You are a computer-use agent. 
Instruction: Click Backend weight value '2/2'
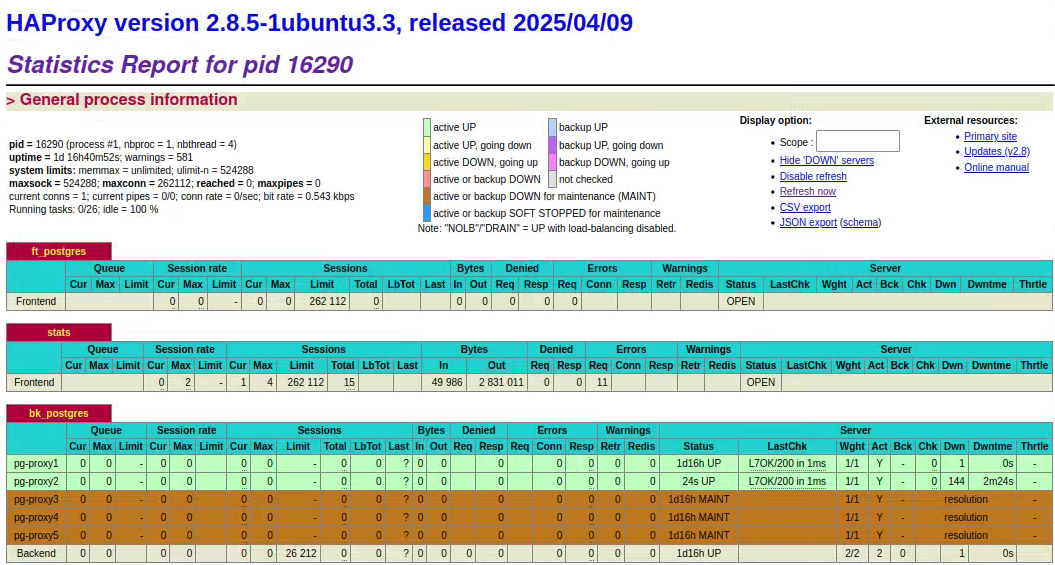click(852, 553)
